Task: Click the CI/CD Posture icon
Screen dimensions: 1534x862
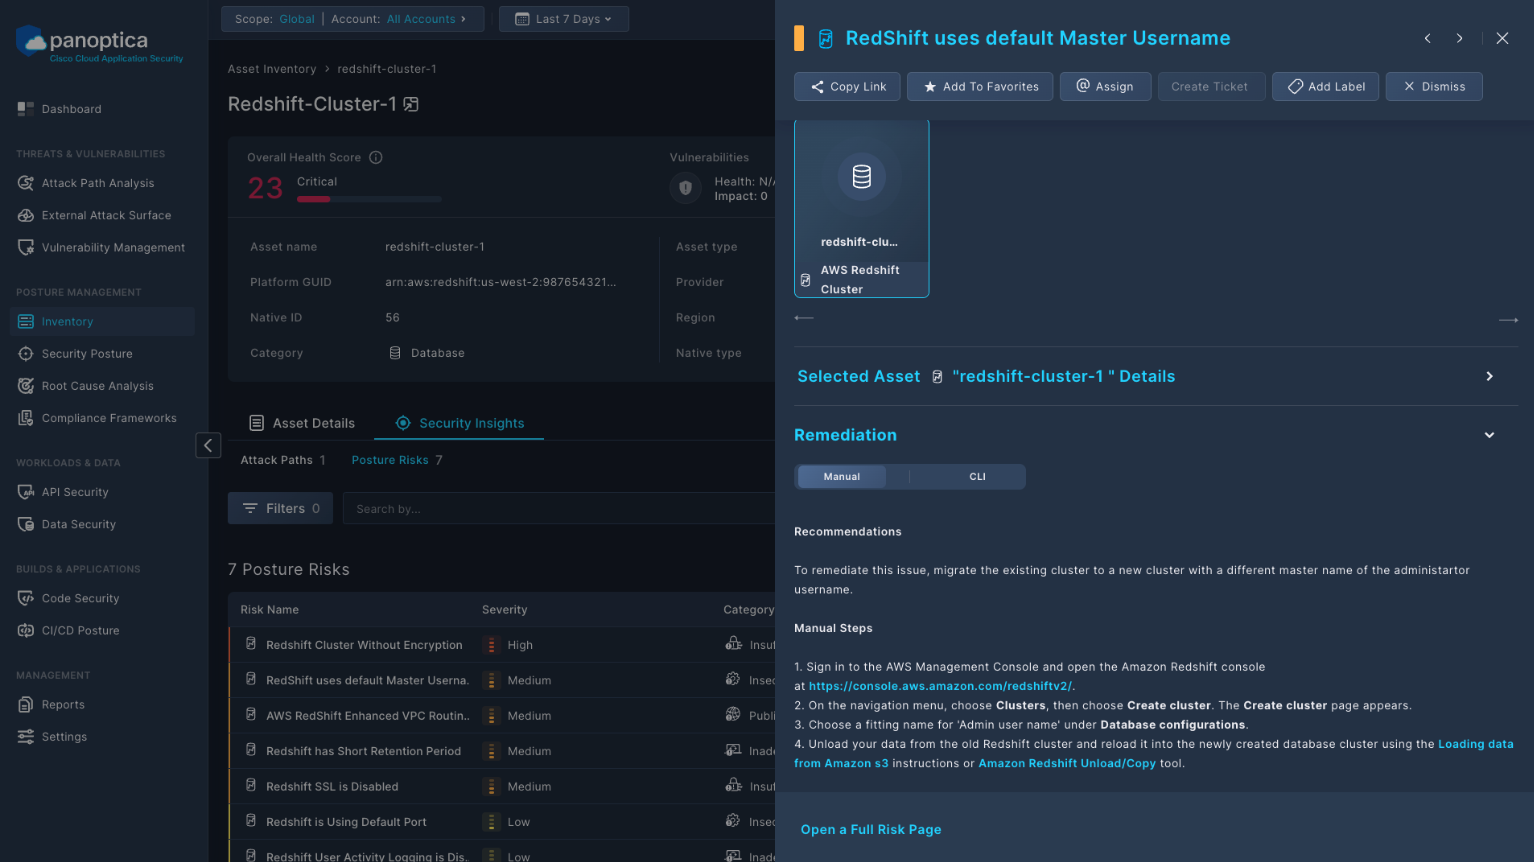Action: click(x=26, y=630)
